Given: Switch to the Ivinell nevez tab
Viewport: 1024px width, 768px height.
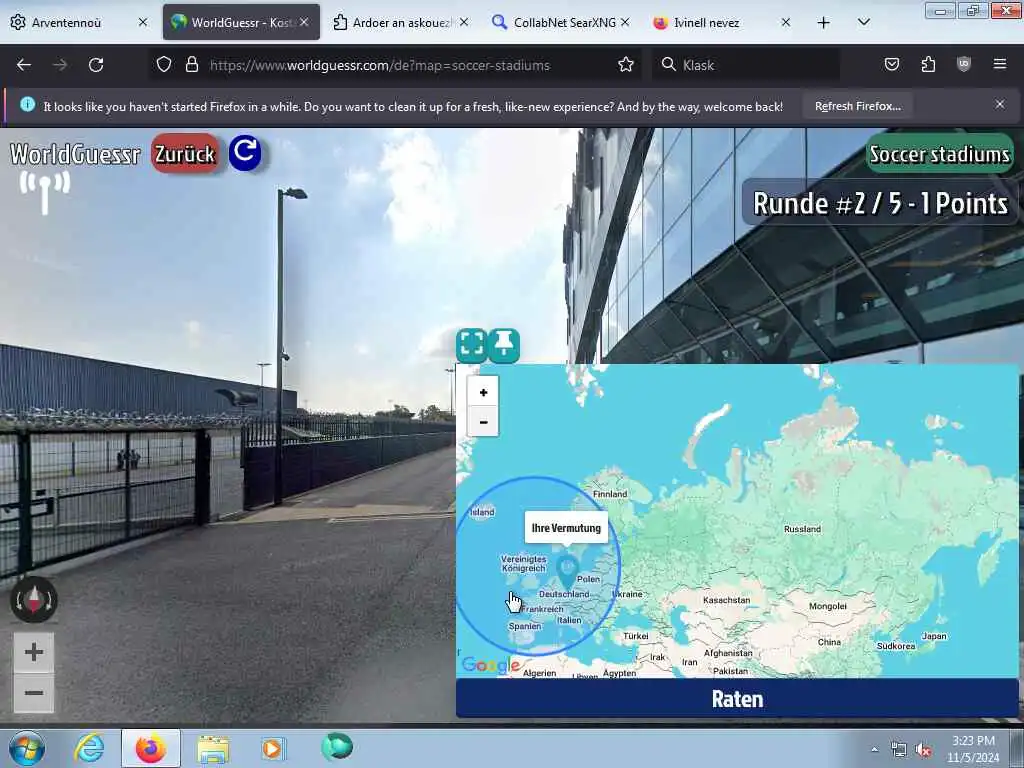Looking at the screenshot, I should click(x=722, y=22).
